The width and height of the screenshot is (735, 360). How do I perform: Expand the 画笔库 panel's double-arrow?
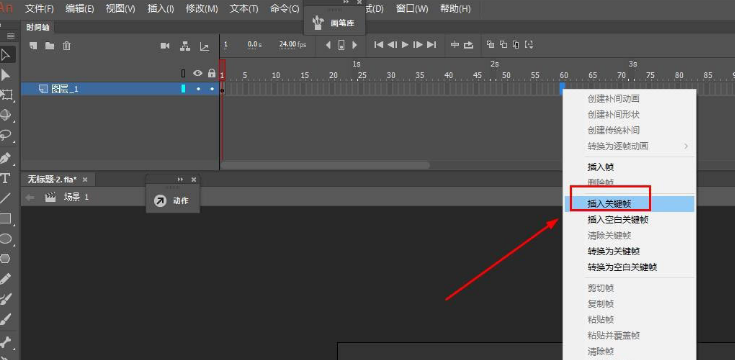[x=346, y=2]
